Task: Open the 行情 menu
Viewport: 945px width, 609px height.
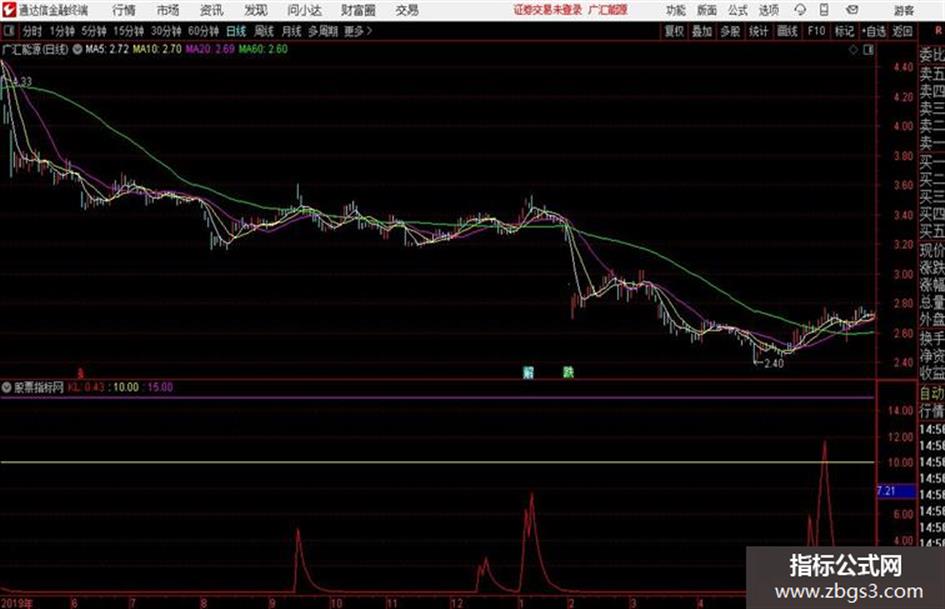Action: [124, 10]
